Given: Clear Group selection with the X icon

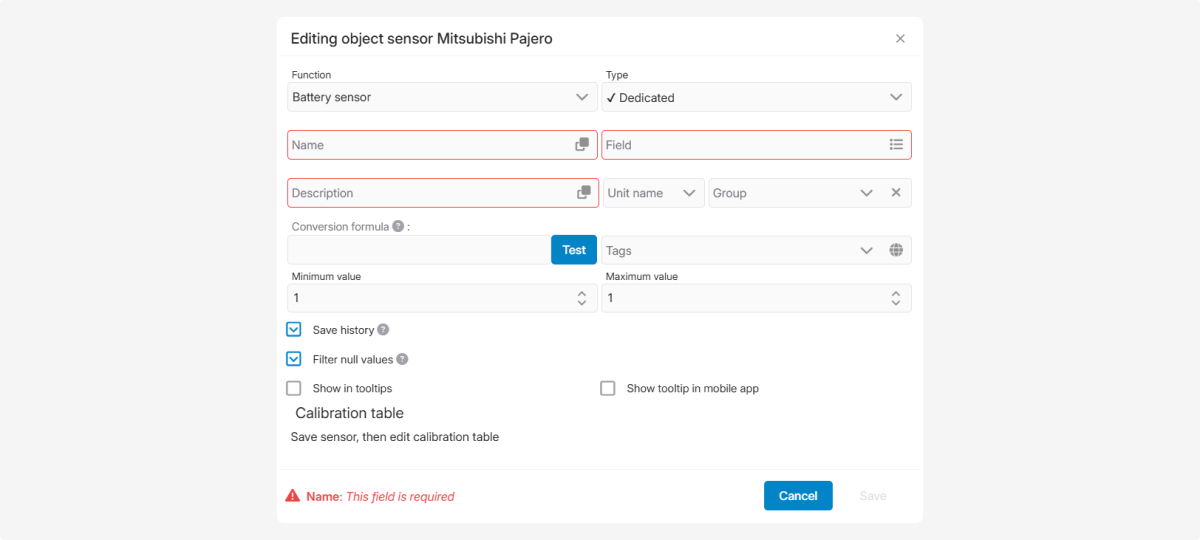Looking at the screenshot, I should tap(896, 193).
